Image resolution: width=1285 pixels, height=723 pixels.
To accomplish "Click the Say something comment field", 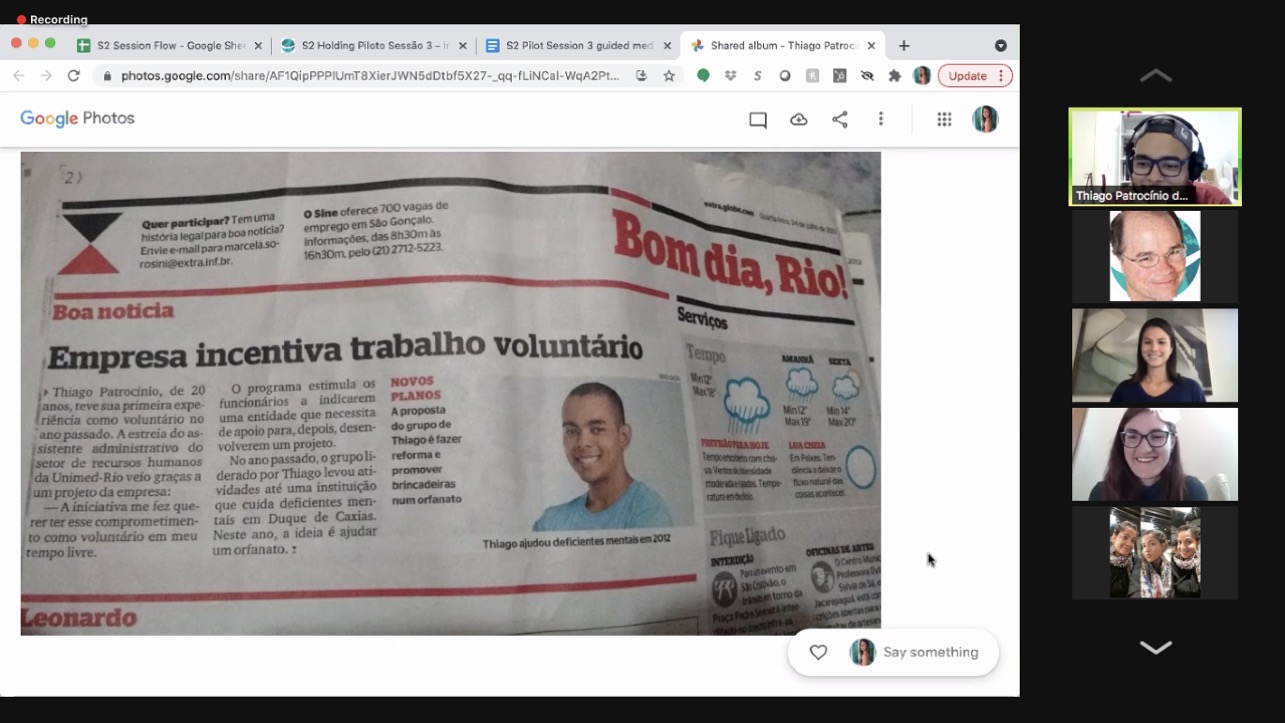I will click(930, 652).
